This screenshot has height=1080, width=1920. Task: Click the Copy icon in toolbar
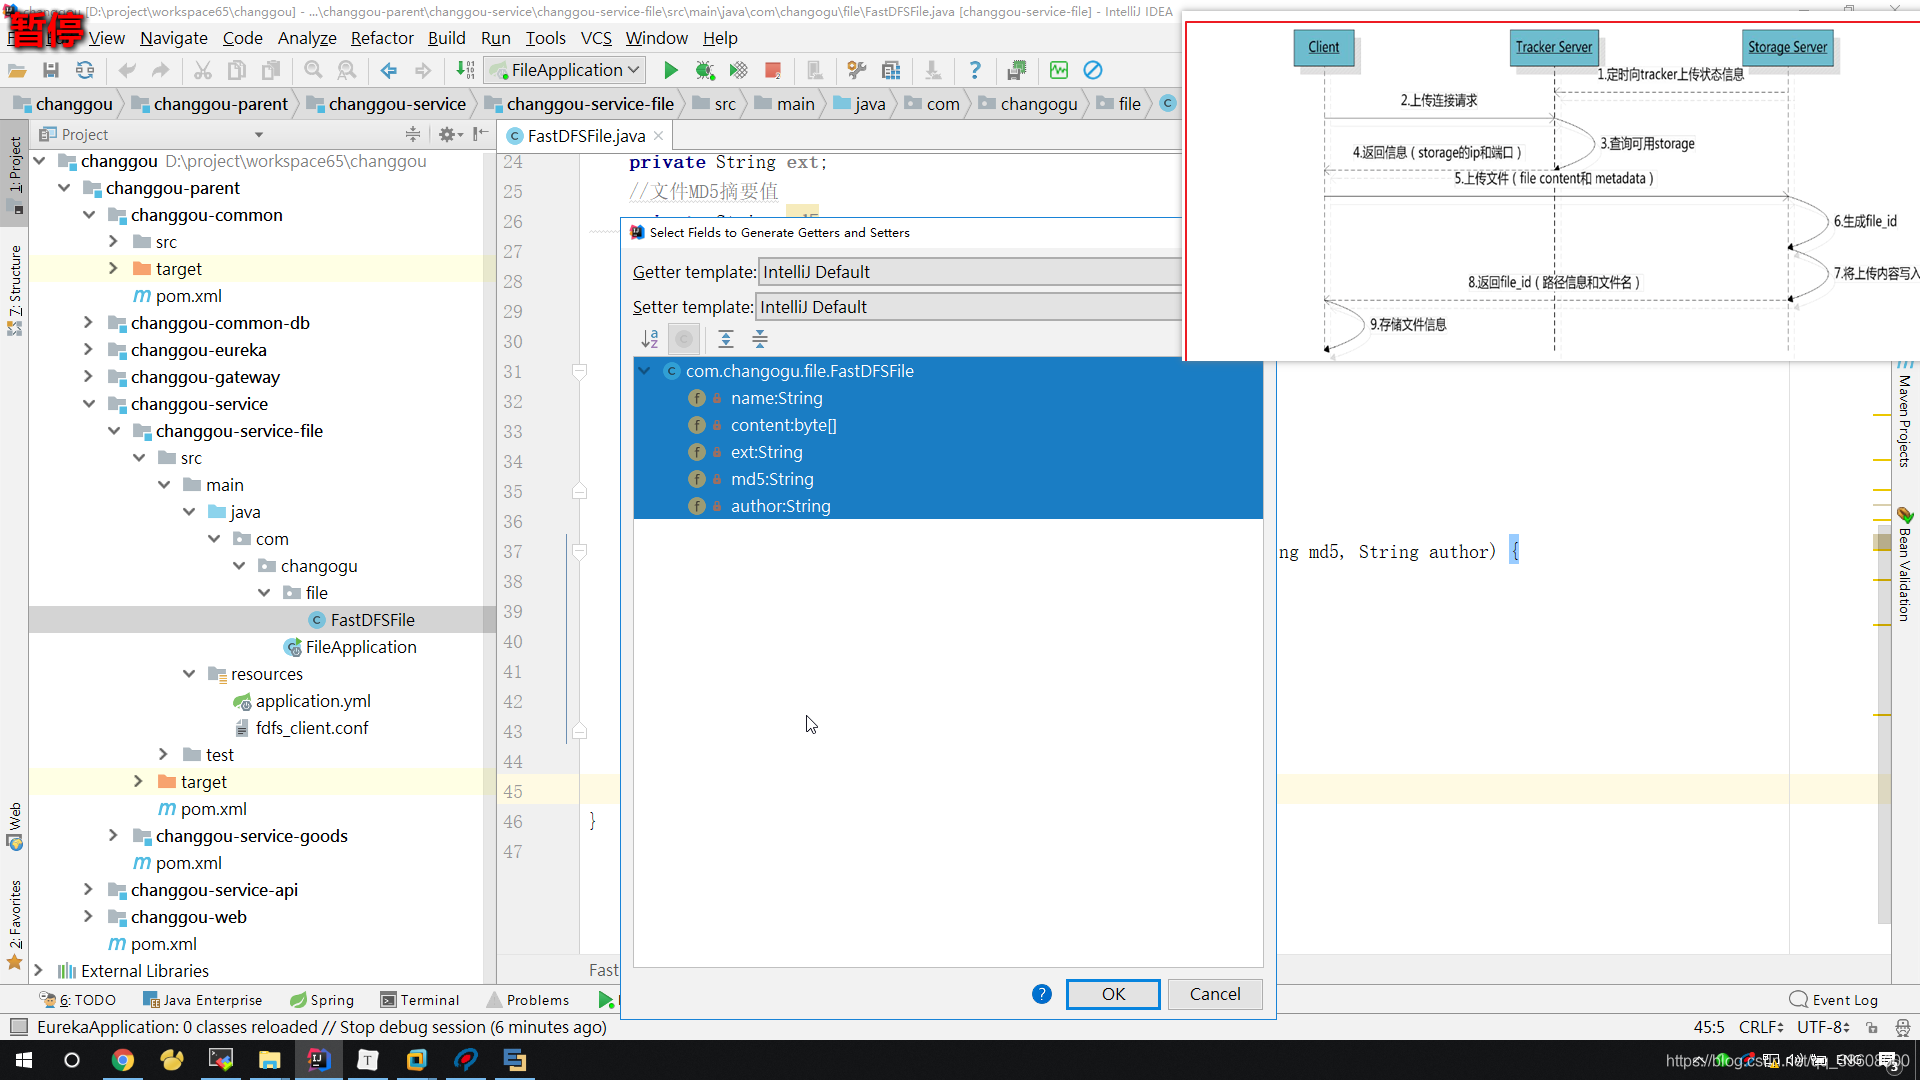(237, 70)
